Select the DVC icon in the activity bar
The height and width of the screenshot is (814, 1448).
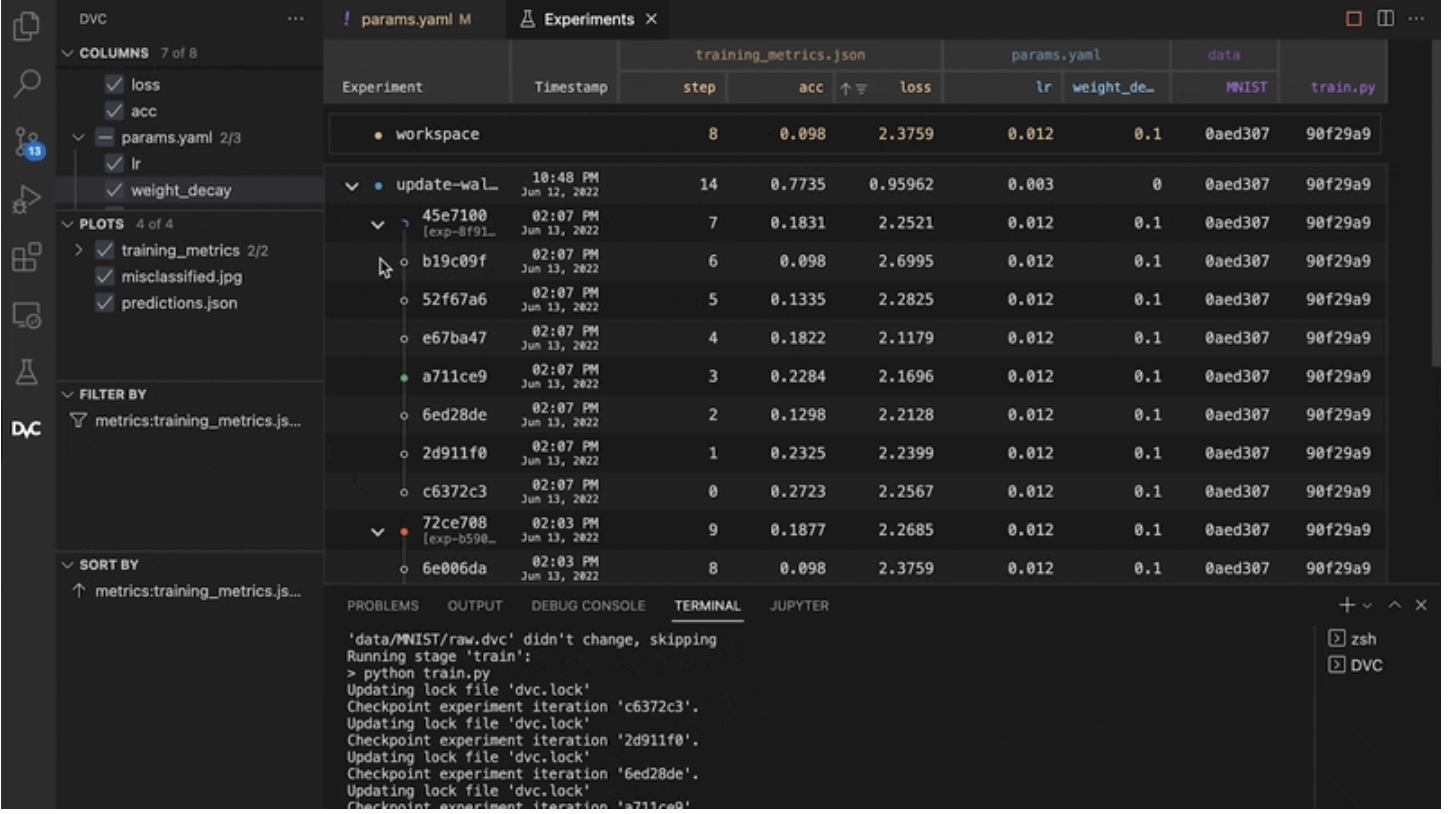point(27,431)
